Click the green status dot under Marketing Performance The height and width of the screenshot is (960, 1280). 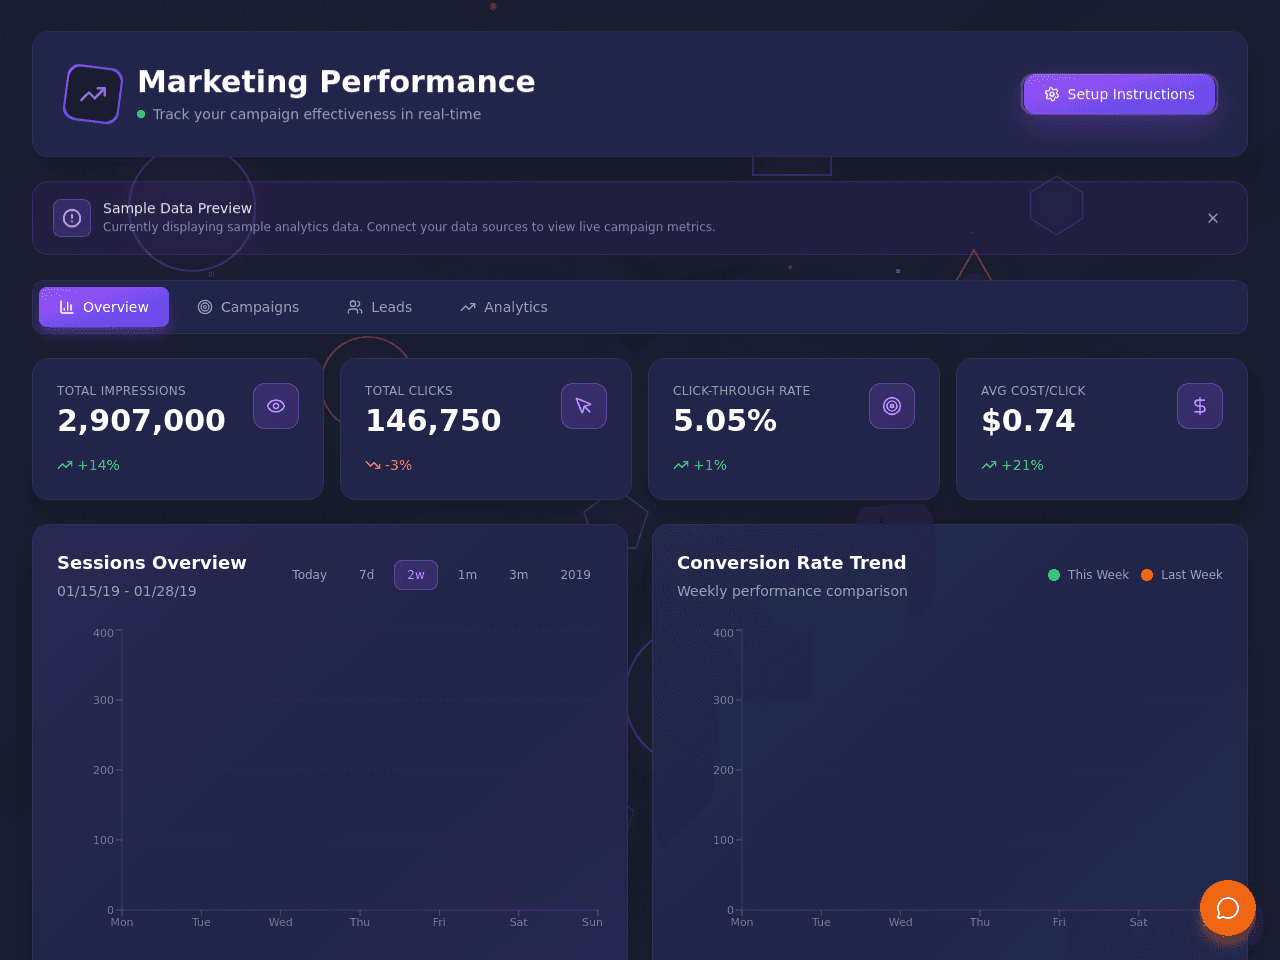pyautogui.click(x=141, y=114)
